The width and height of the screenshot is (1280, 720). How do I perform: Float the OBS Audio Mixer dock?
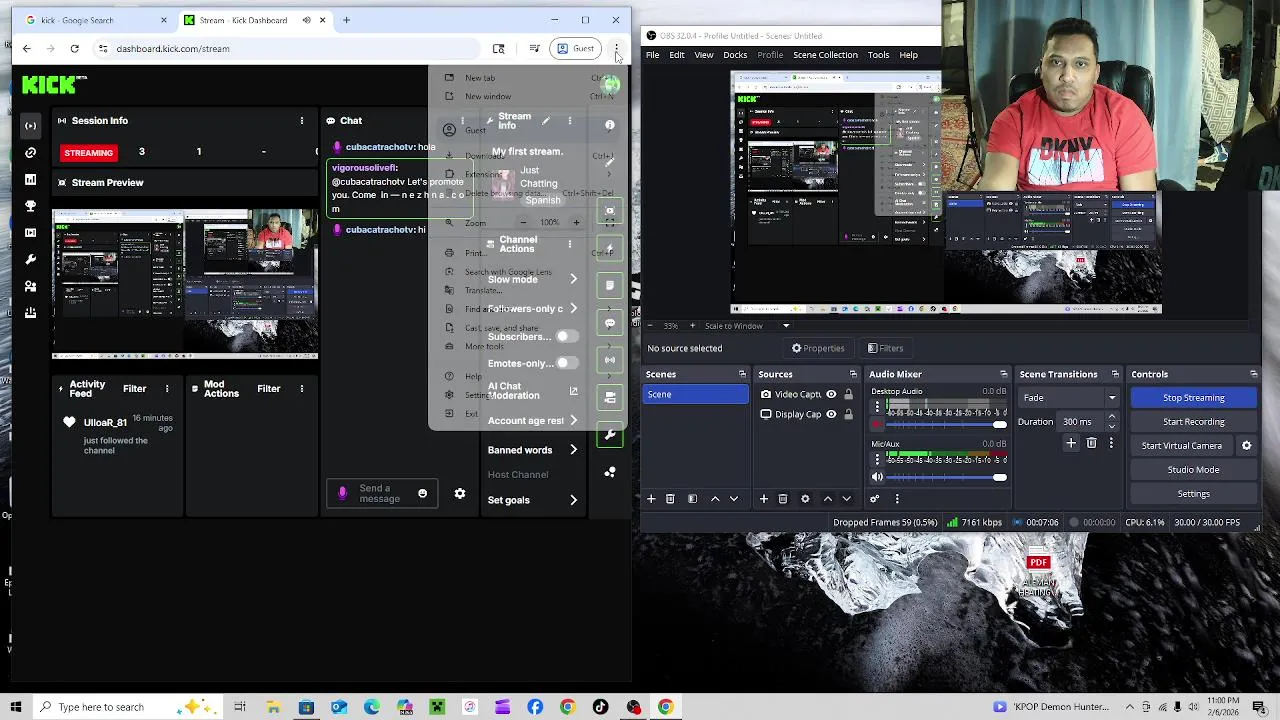[1003, 374]
